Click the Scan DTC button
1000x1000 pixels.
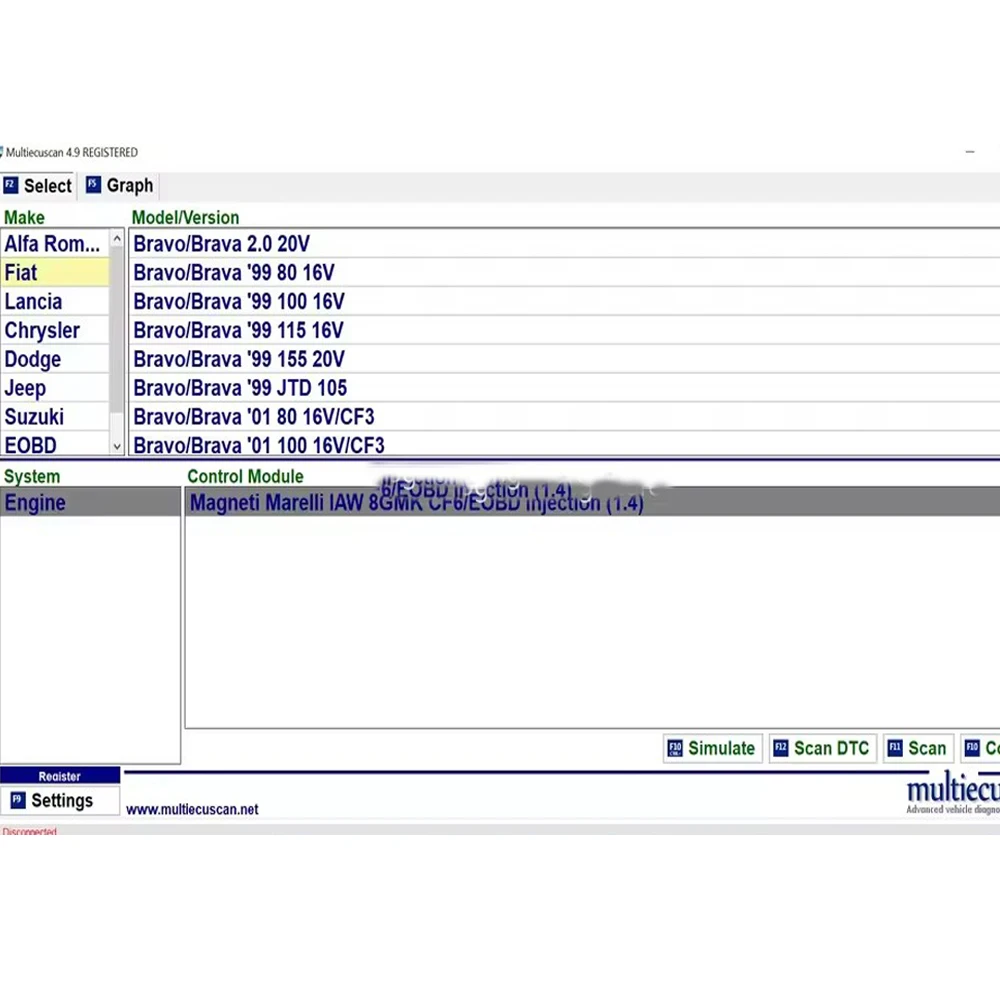pyautogui.click(x=823, y=747)
